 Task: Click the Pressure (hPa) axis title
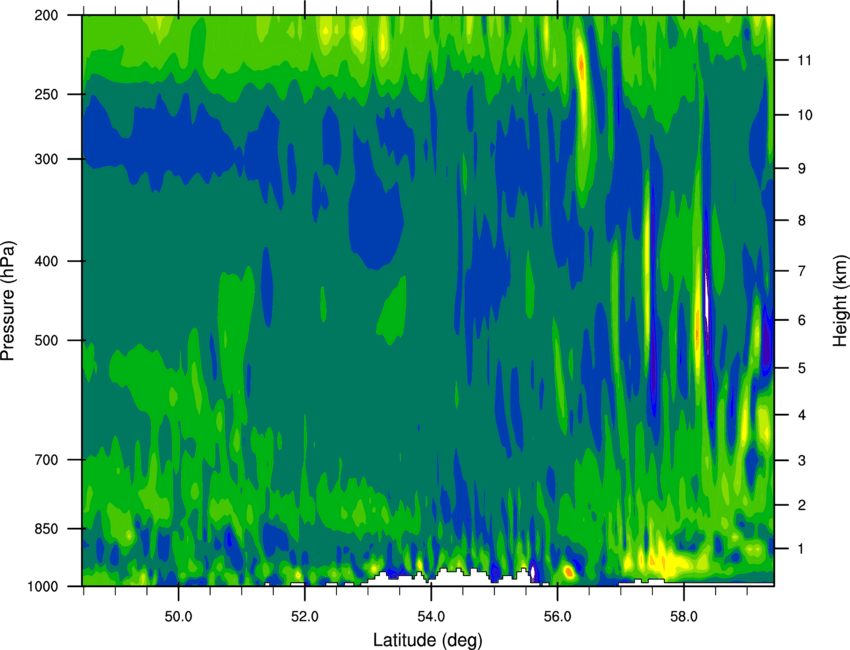[x=8, y=301]
